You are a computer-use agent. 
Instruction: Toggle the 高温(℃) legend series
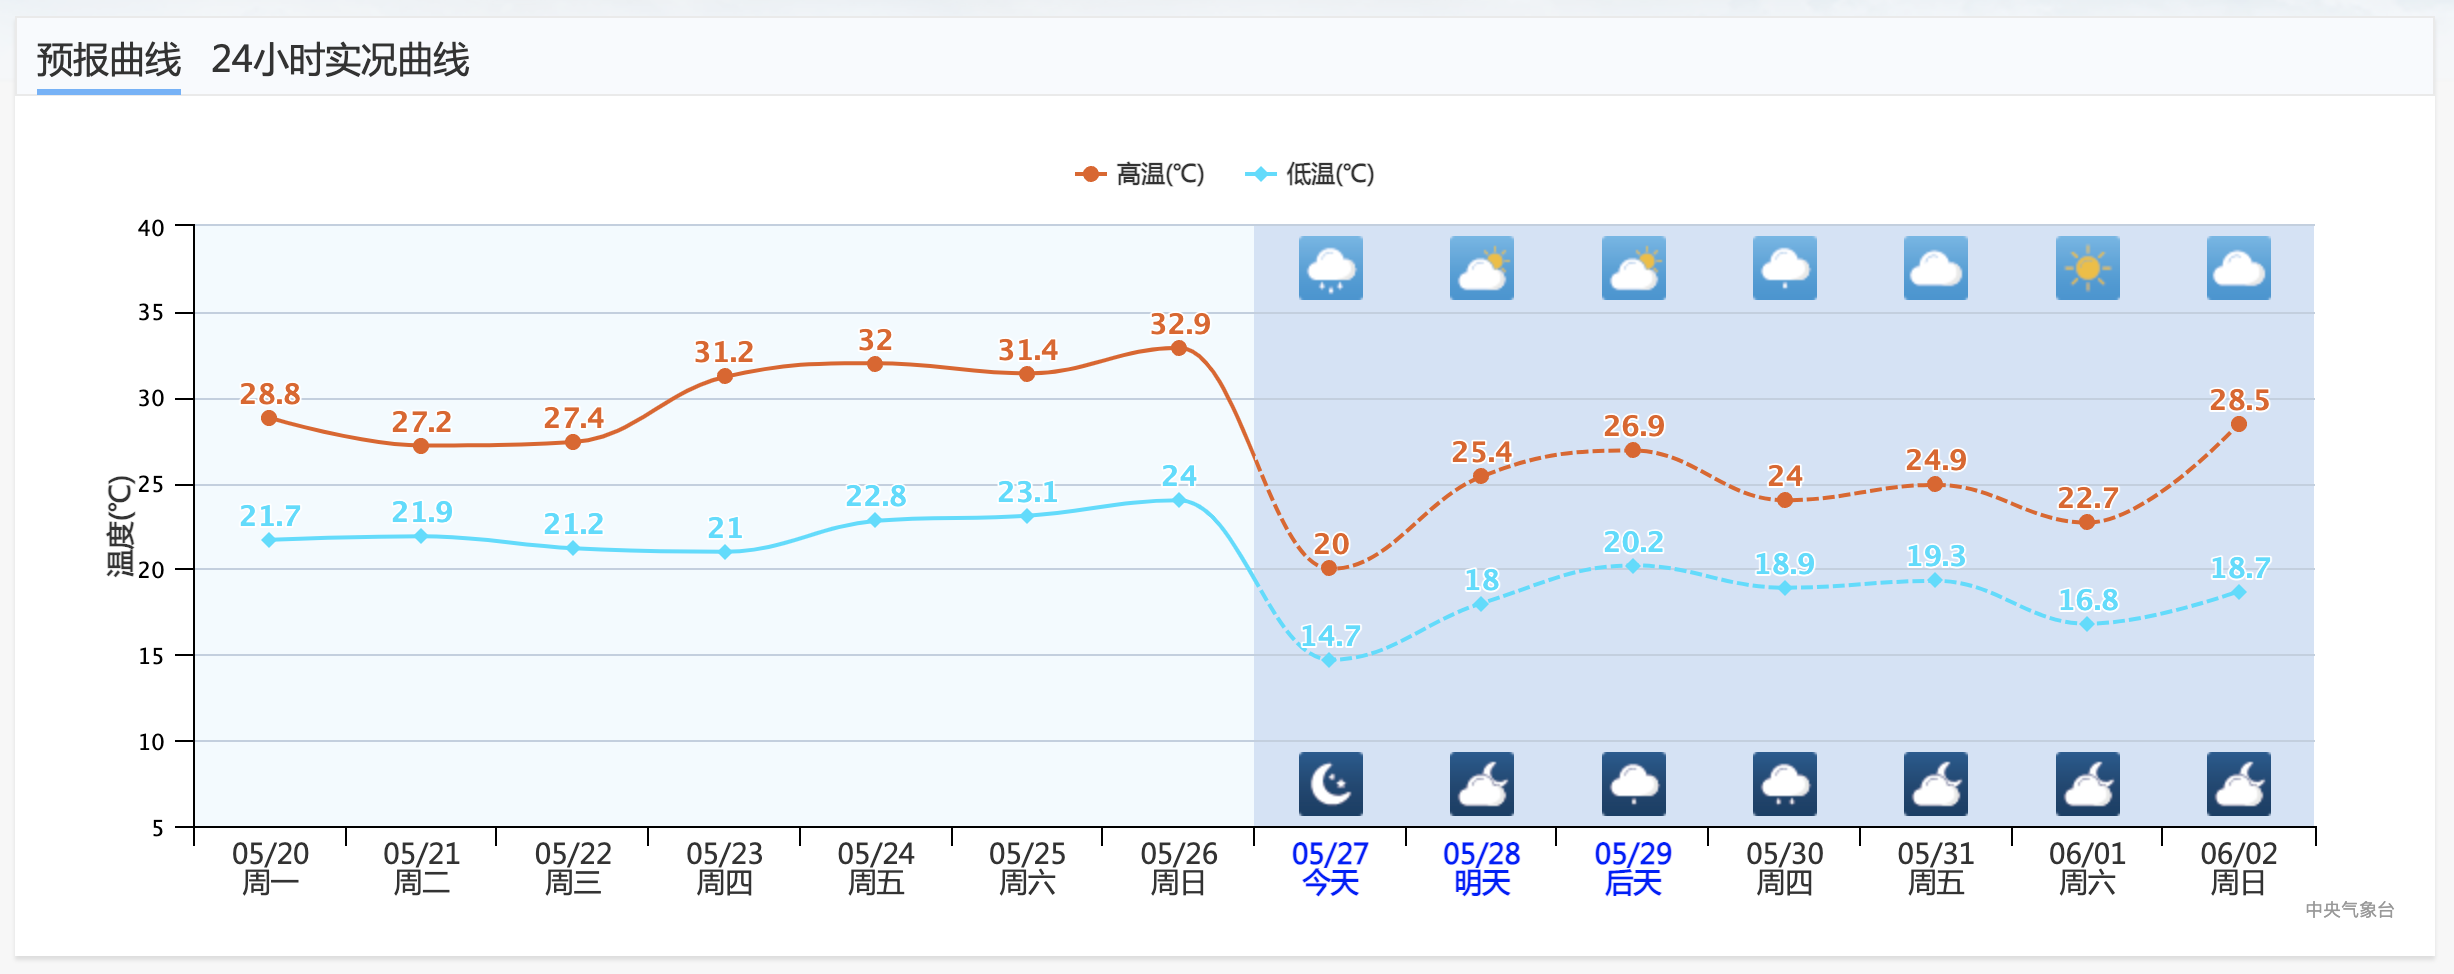tap(1140, 174)
